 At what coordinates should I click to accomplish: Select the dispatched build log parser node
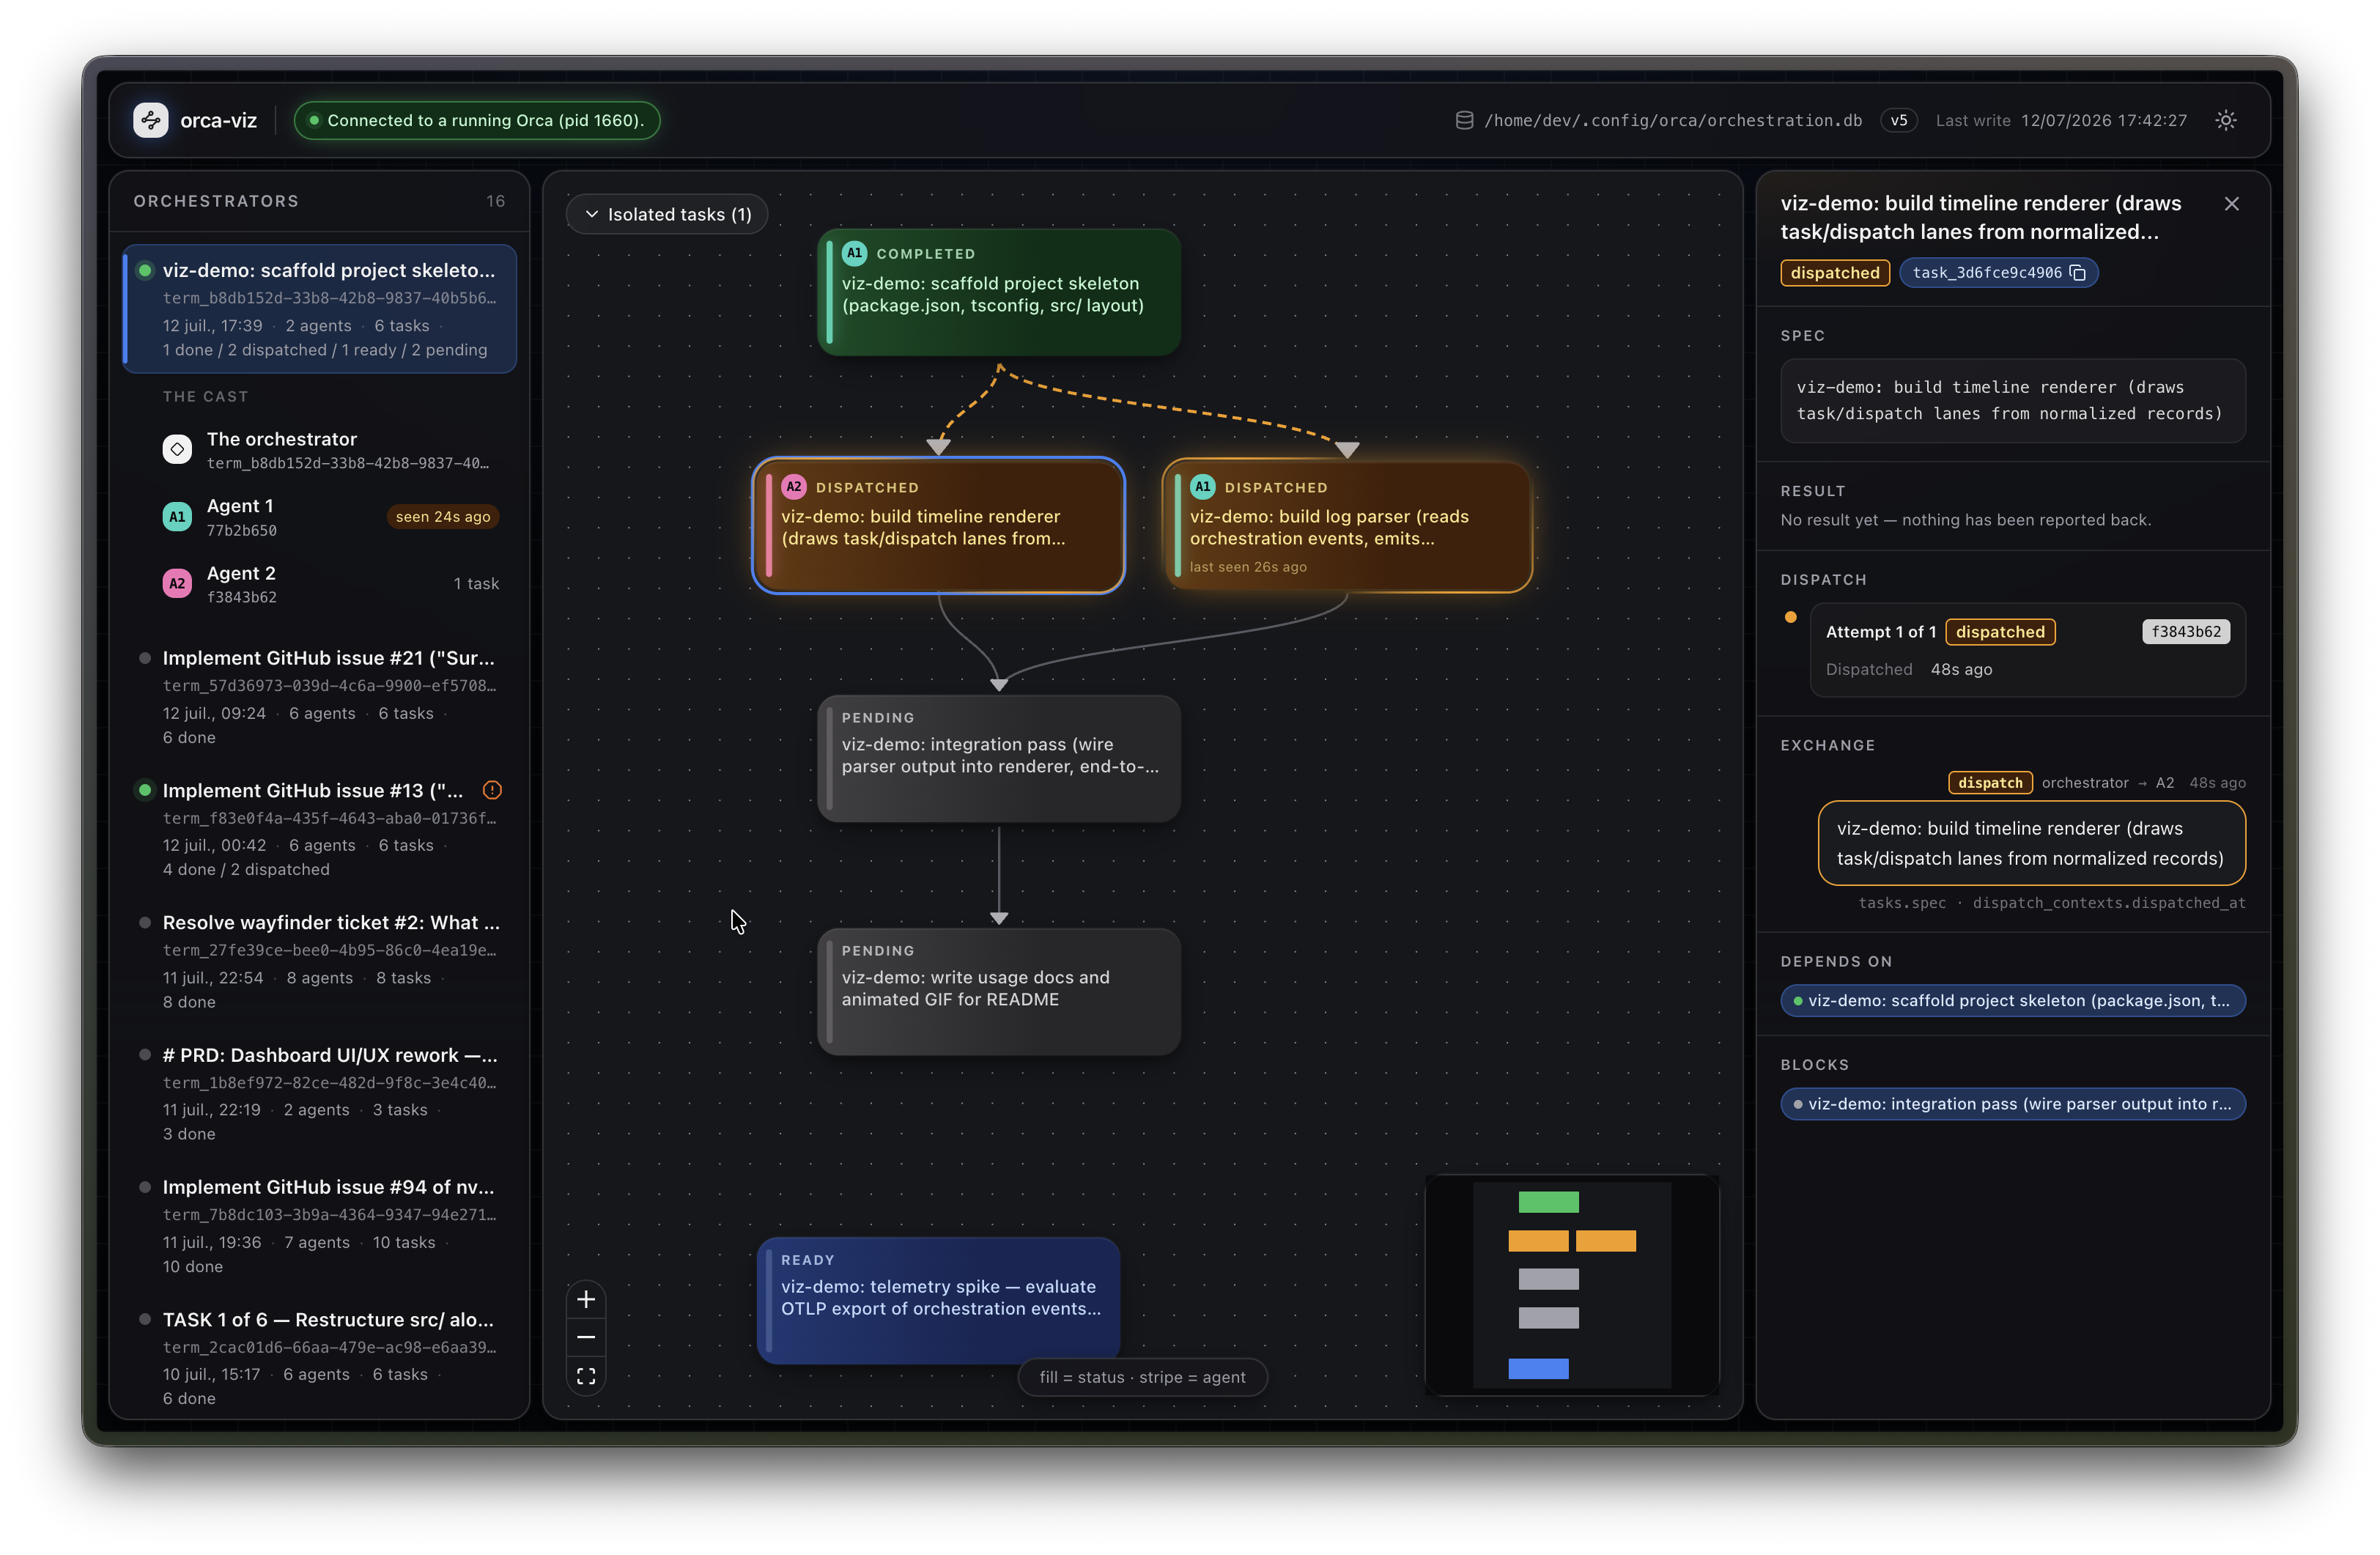(1347, 525)
